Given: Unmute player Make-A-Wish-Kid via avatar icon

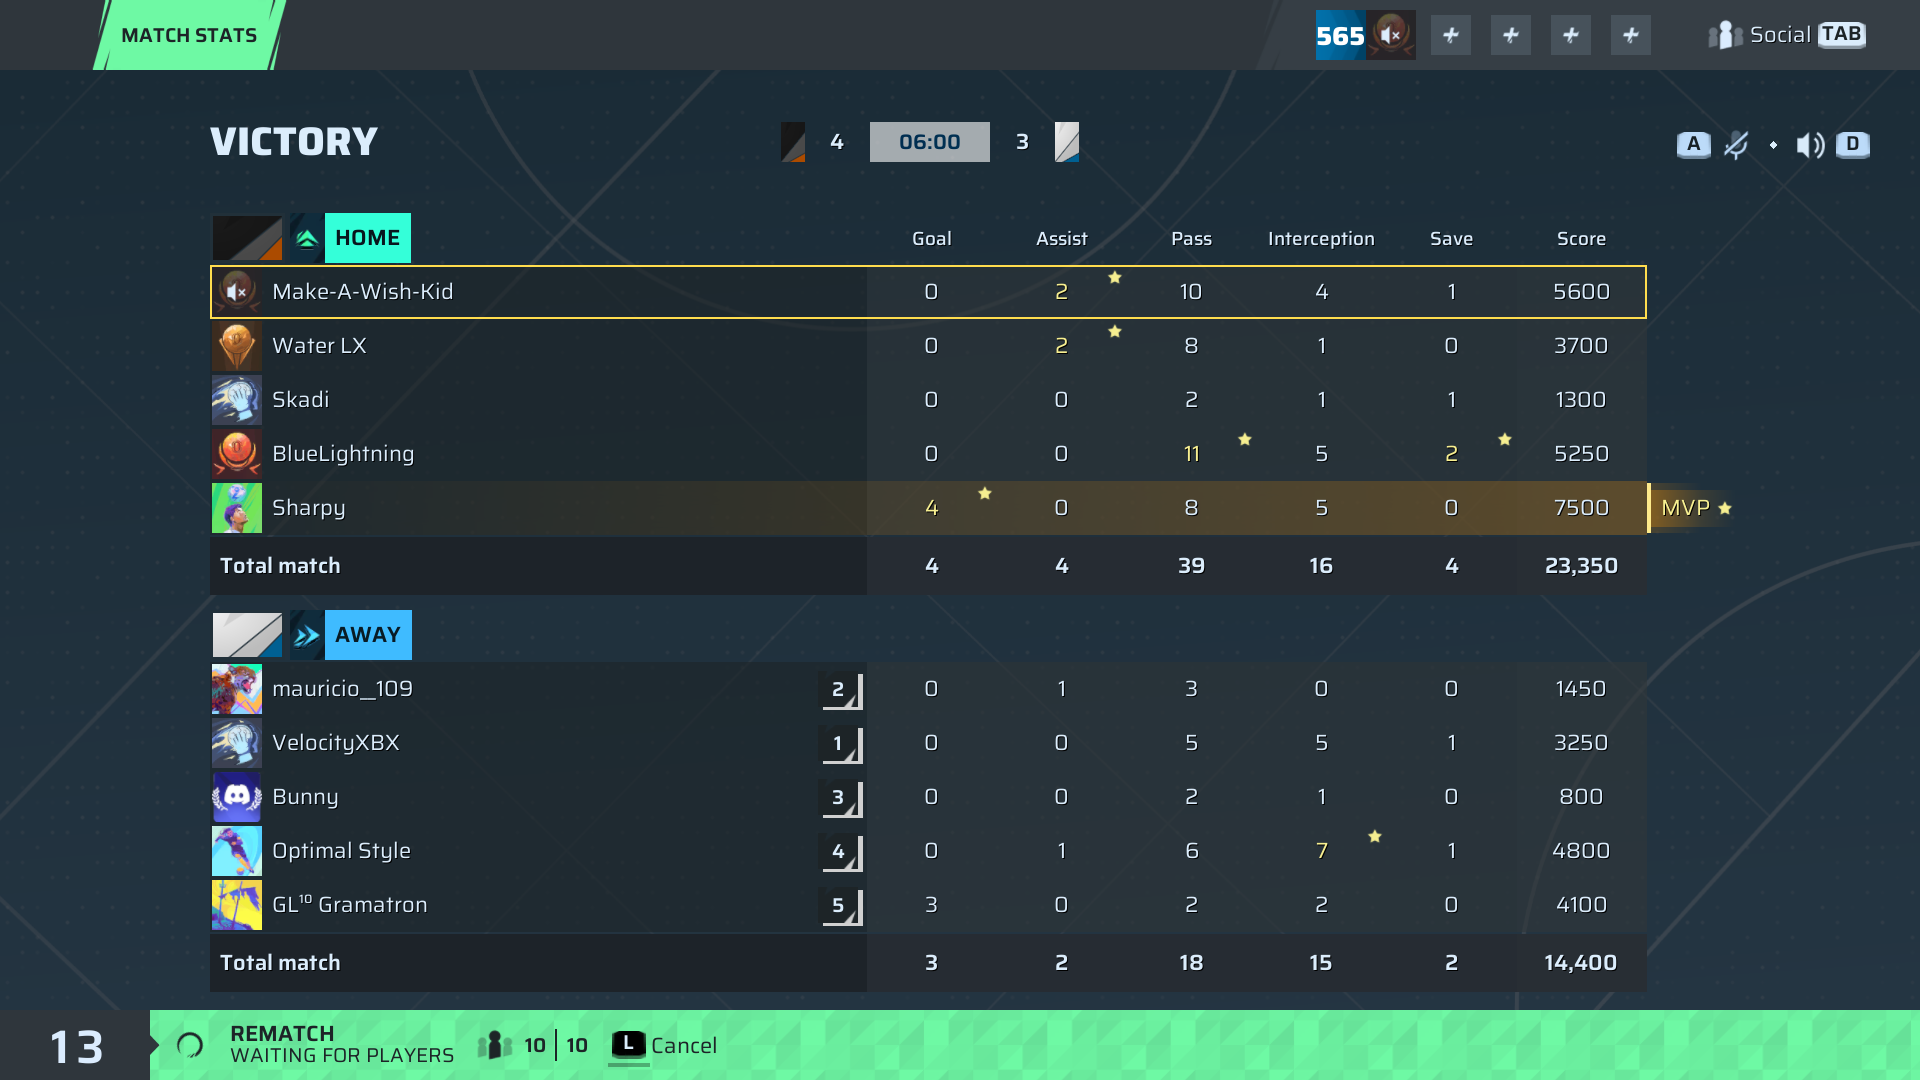Looking at the screenshot, I should (x=237, y=292).
